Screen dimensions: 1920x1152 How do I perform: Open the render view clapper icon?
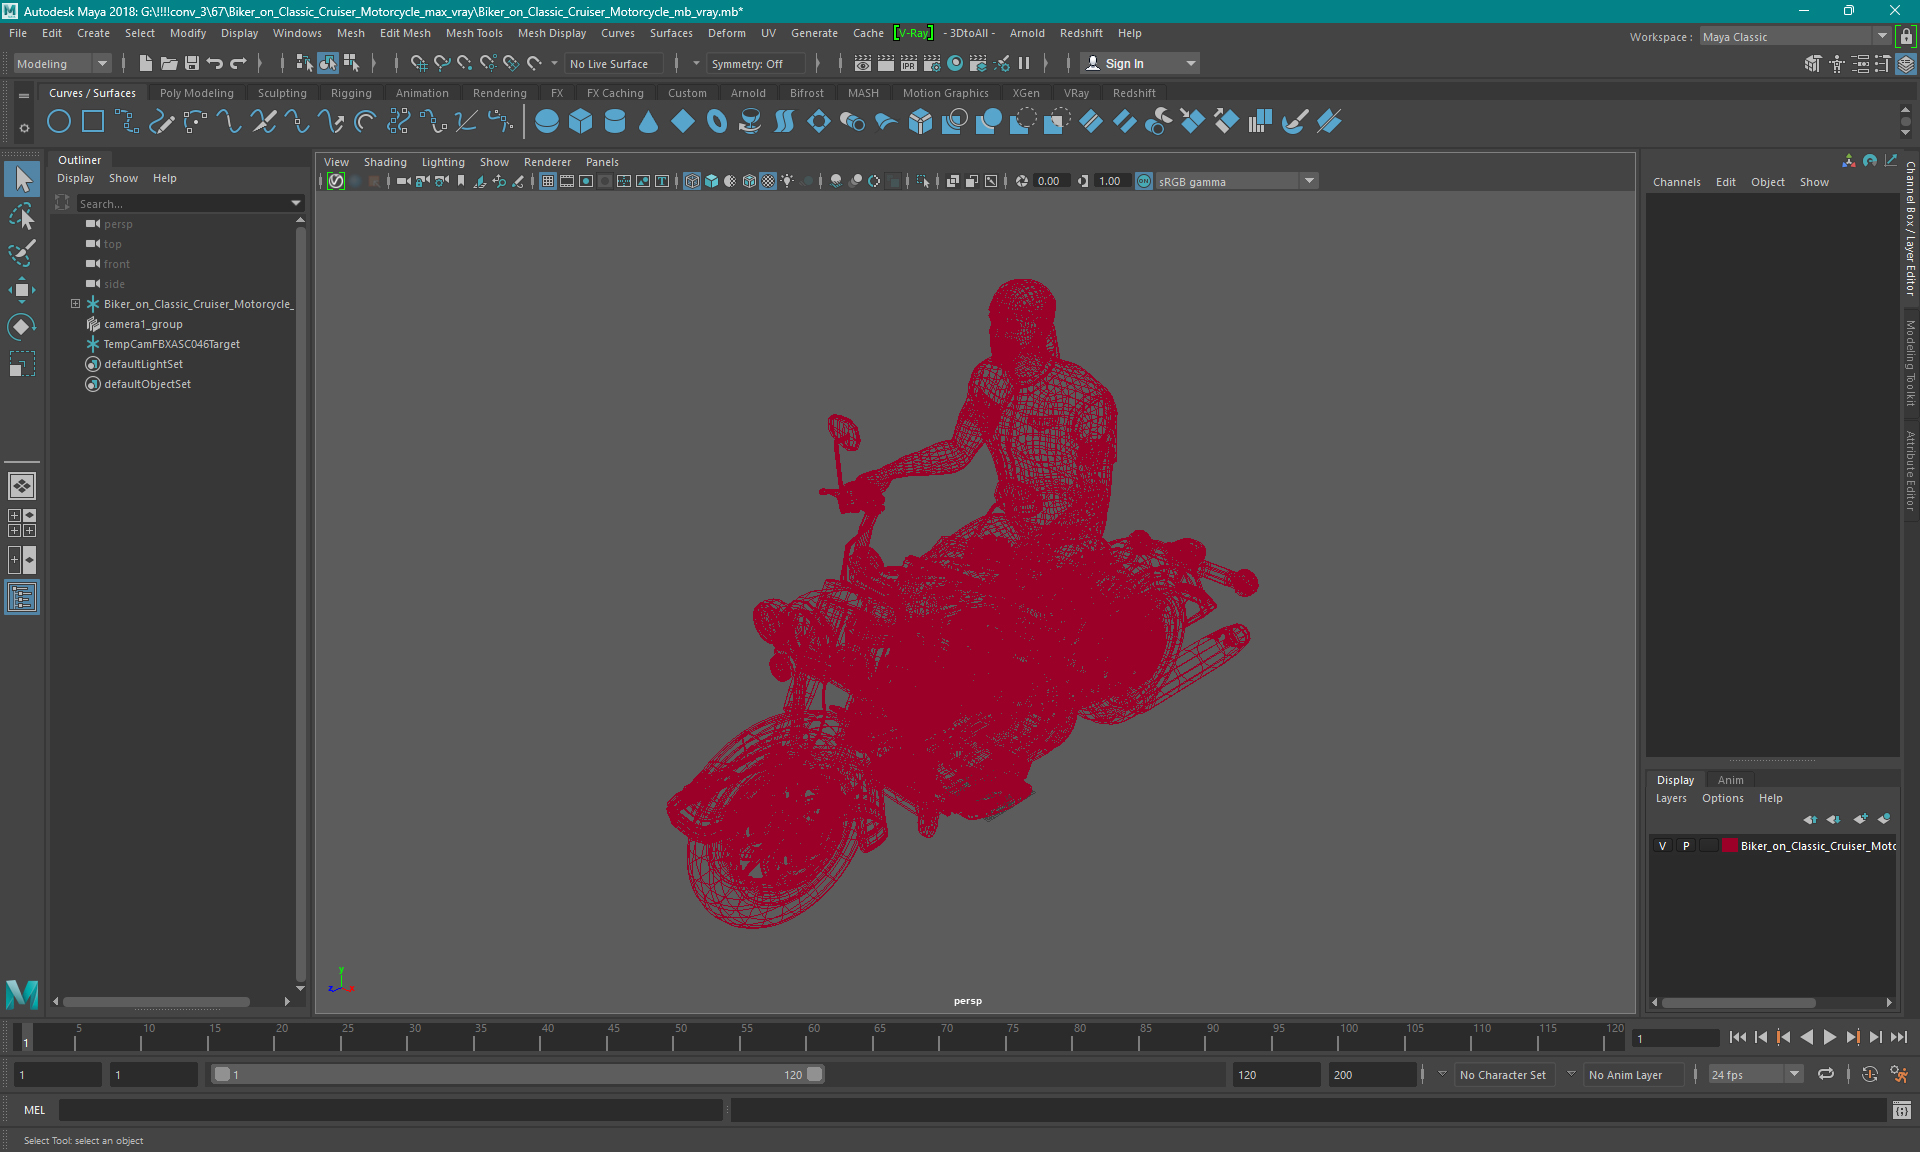[863, 63]
